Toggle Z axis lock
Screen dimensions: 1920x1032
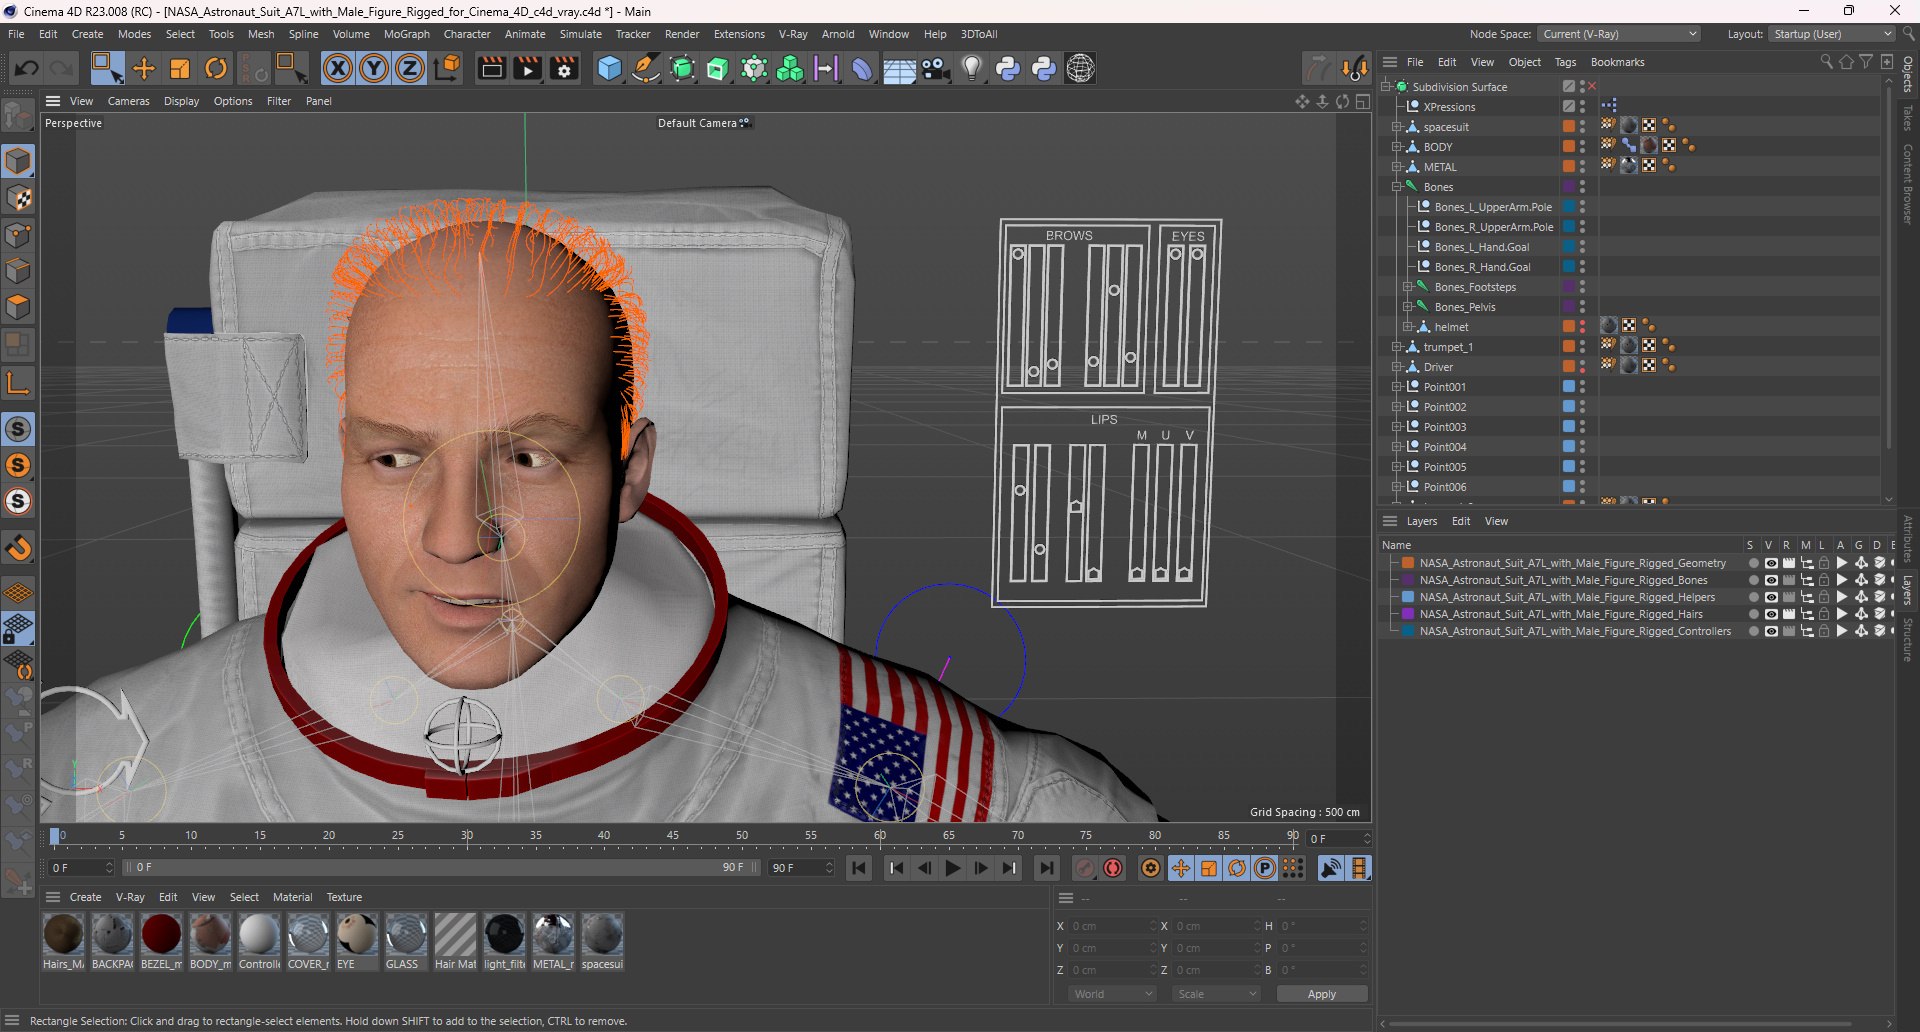click(x=410, y=68)
